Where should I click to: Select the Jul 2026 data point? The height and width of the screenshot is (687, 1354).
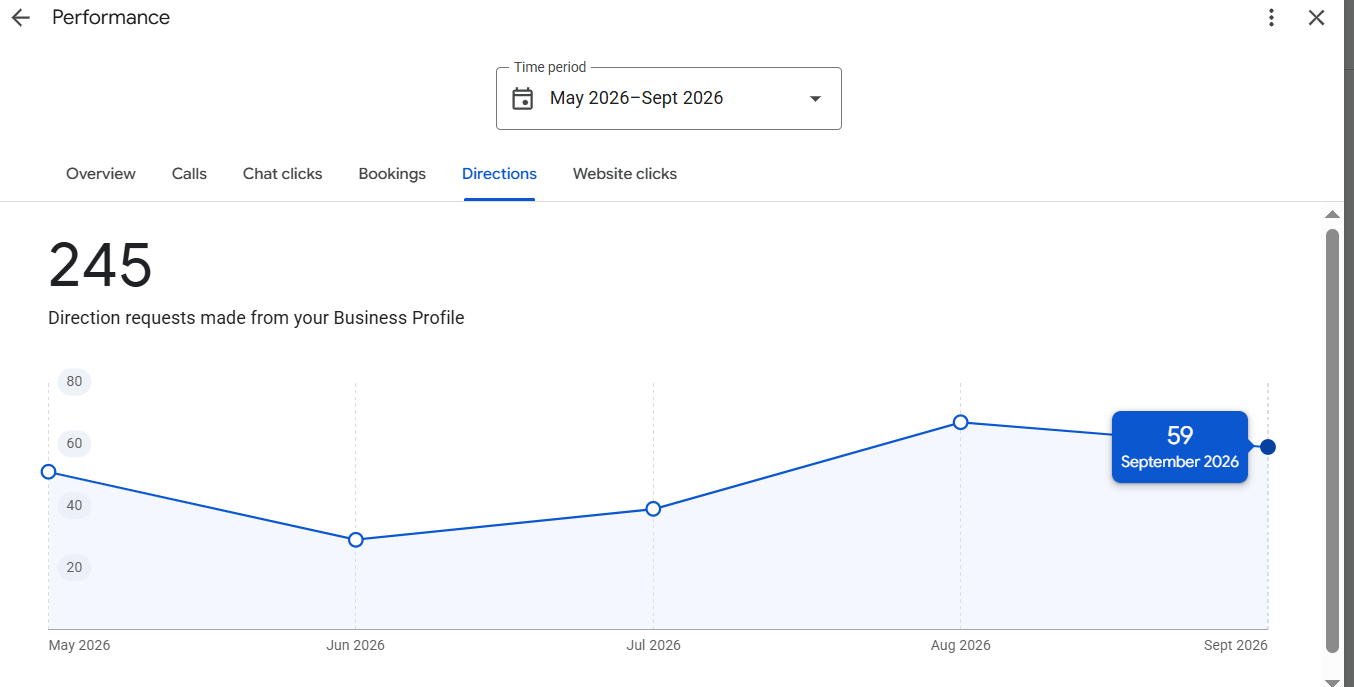pos(653,509)
